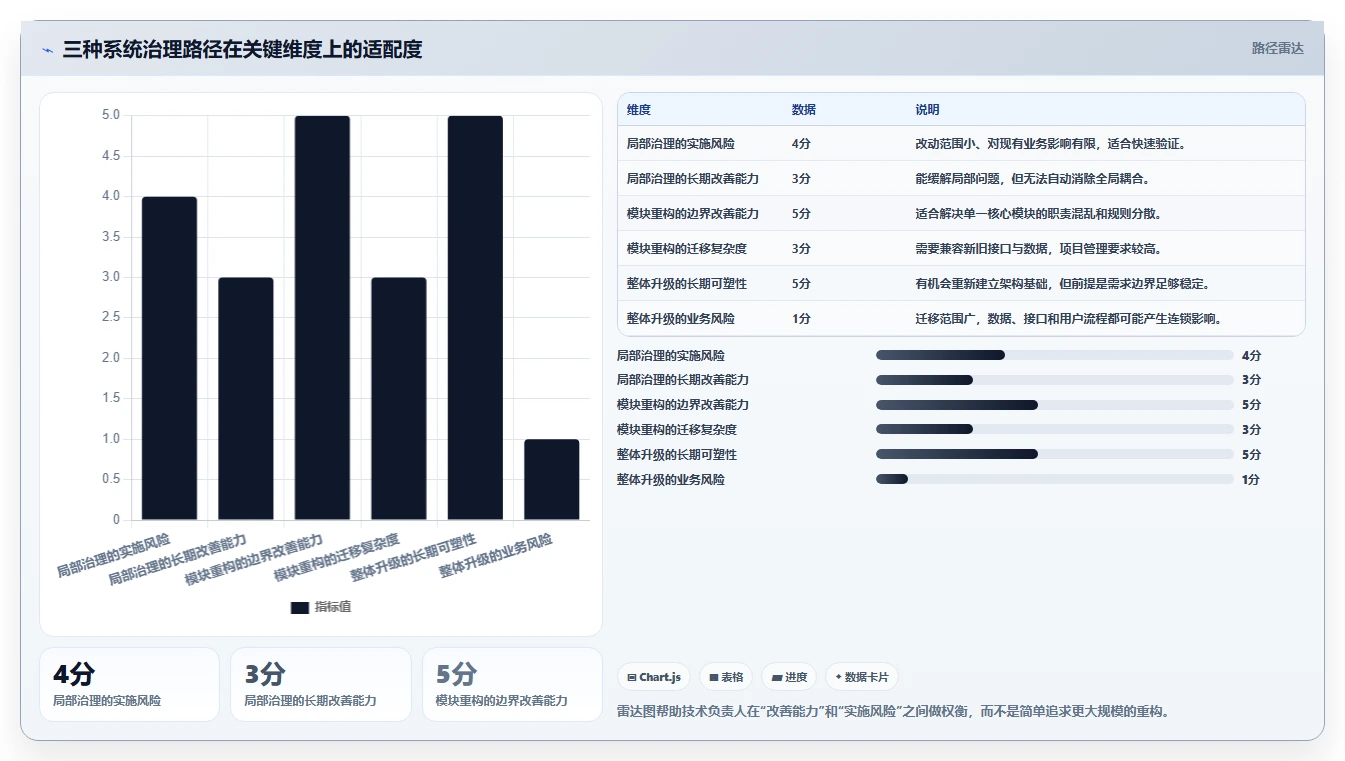This screenshot has height=761, width=1345.
Task: Click the 2.5 tick on the chart's y-axis
Action: click(x=110, y=317)
